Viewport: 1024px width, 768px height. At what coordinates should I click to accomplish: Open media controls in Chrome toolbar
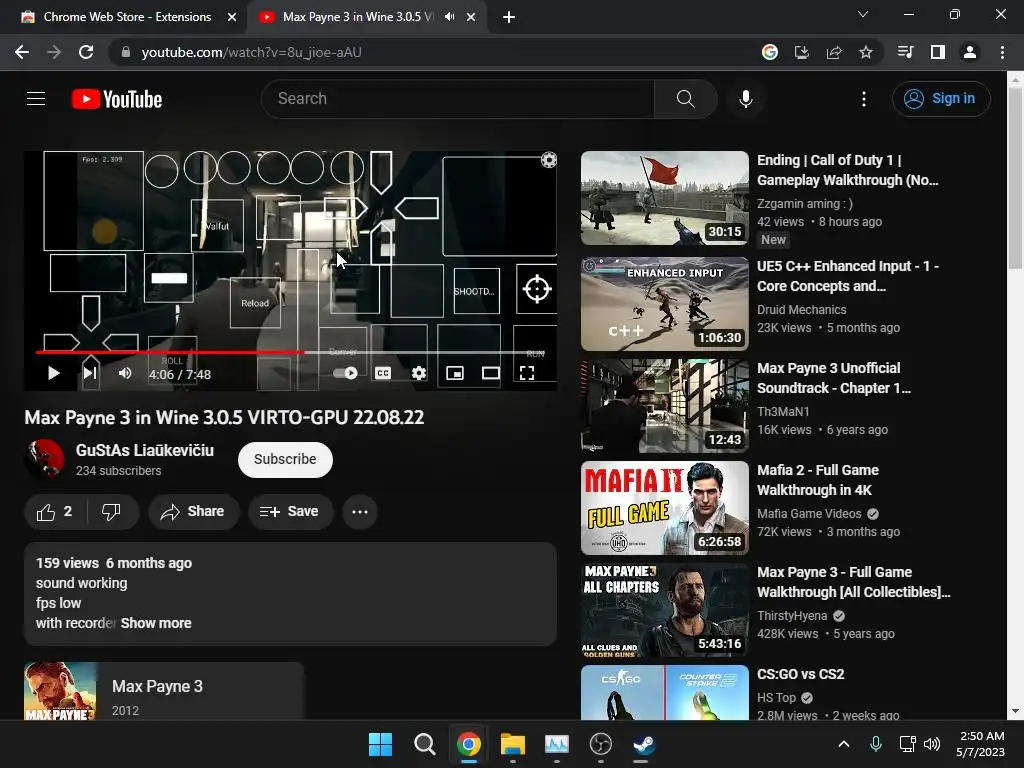[x=905, y=52]
